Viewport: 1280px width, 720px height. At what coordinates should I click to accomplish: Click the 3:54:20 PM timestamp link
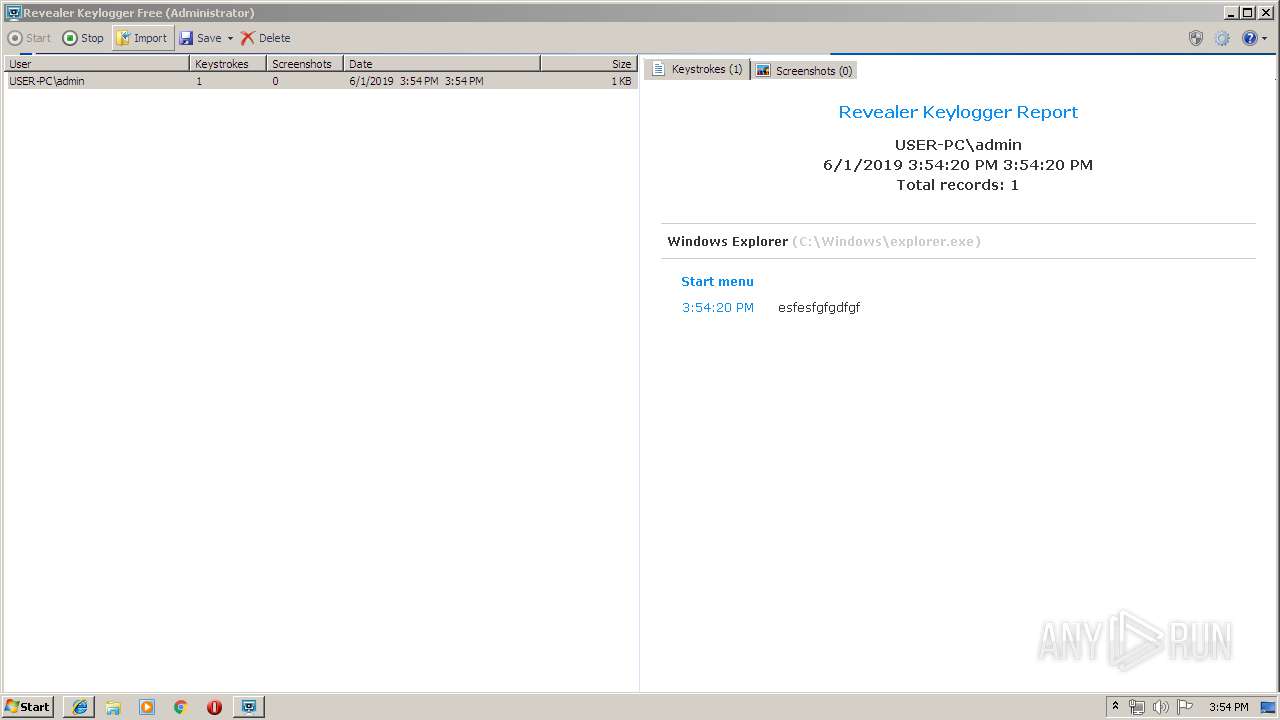tap(718, 307)
